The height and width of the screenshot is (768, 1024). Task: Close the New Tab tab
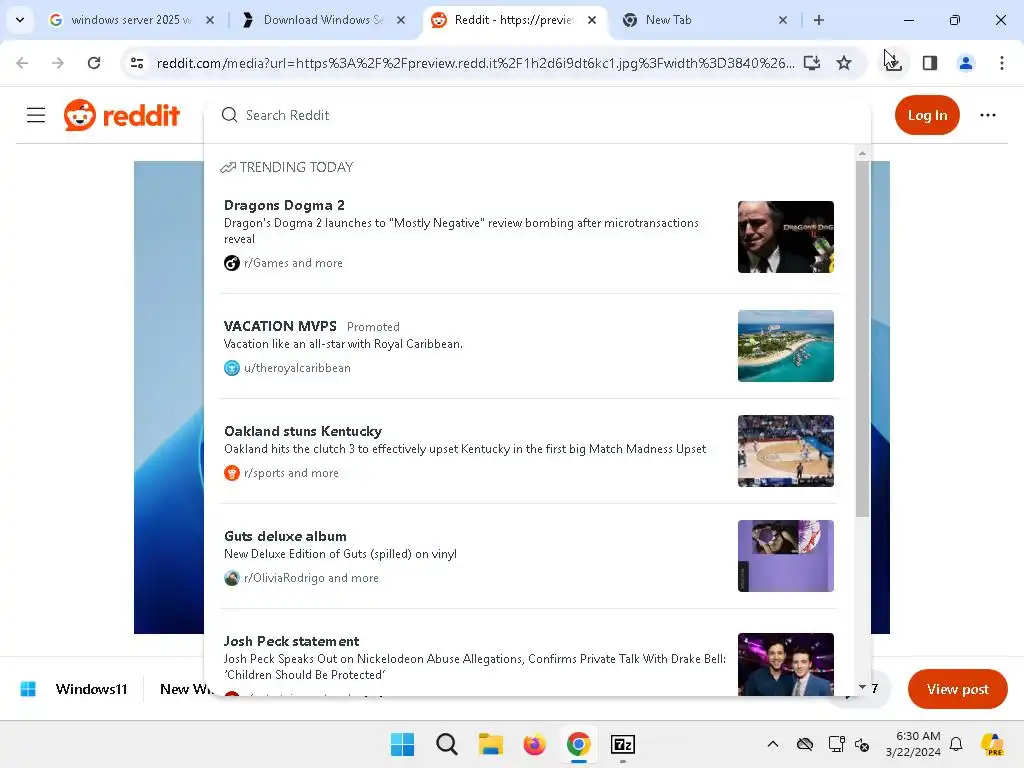(783, 20)
